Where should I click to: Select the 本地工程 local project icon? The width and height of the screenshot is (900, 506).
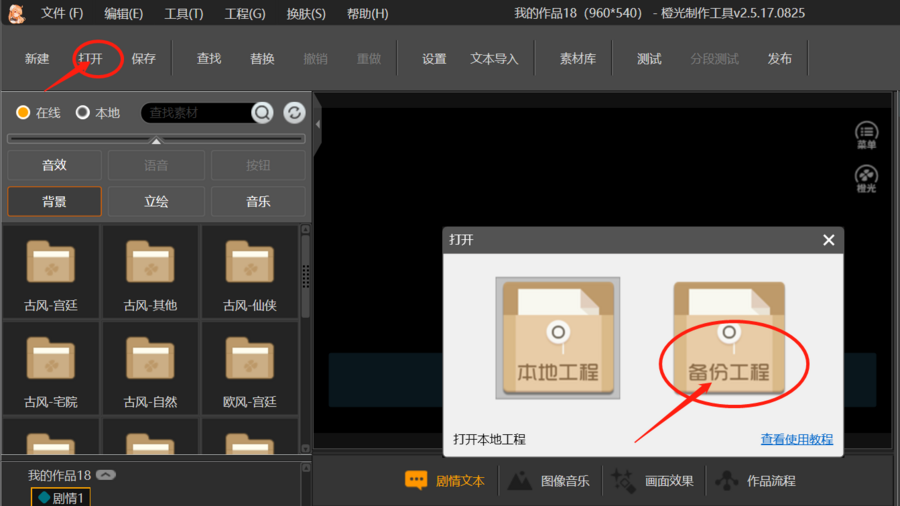[557, 338]
